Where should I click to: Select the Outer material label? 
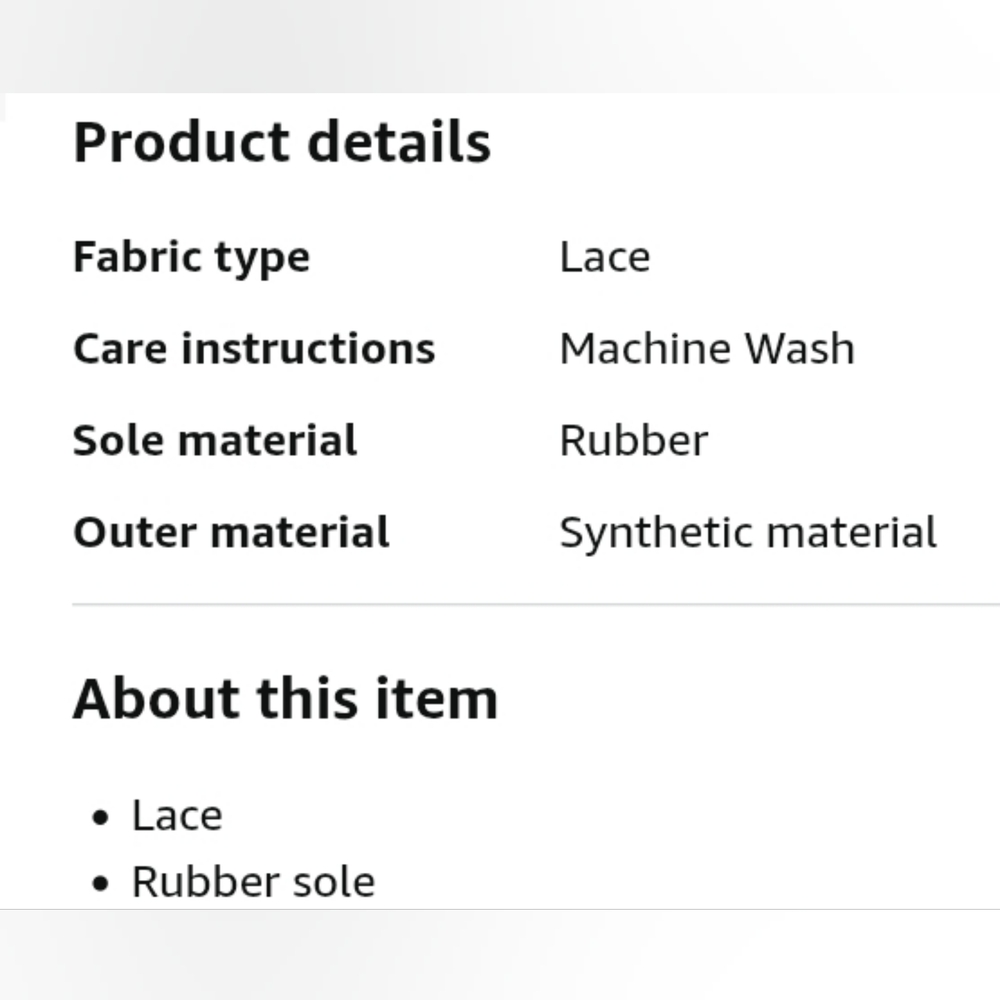[x=231, y=532]
